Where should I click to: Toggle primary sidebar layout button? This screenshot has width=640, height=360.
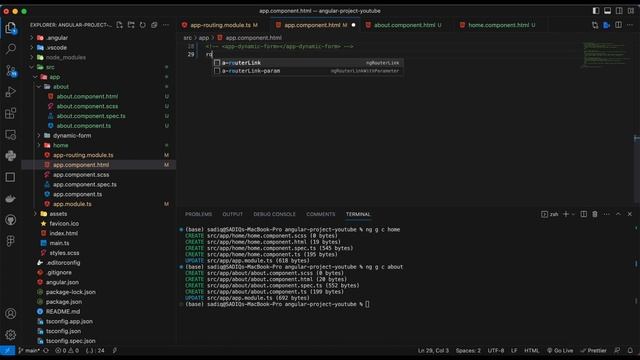596,11
